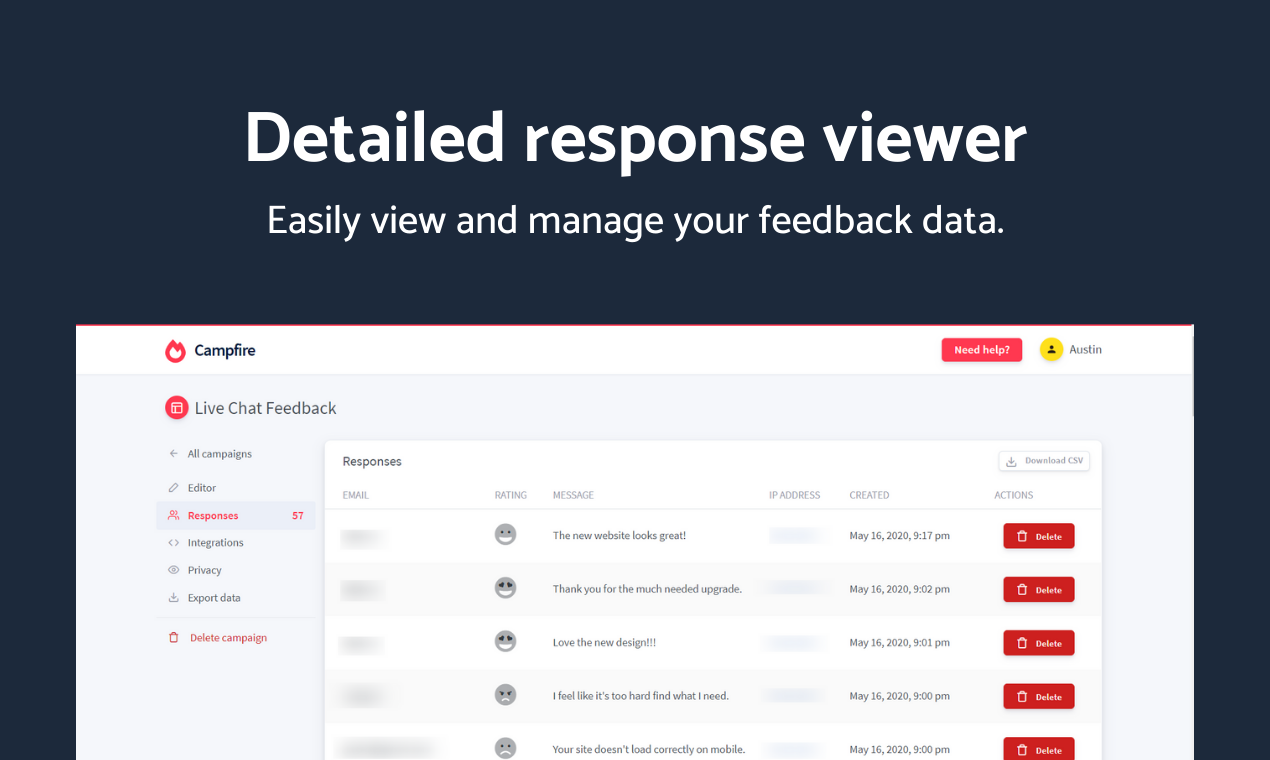Select message 'Thank you for the much needed upgrade.'
This screenshot has height=760, width=1270.
(647, 589)
